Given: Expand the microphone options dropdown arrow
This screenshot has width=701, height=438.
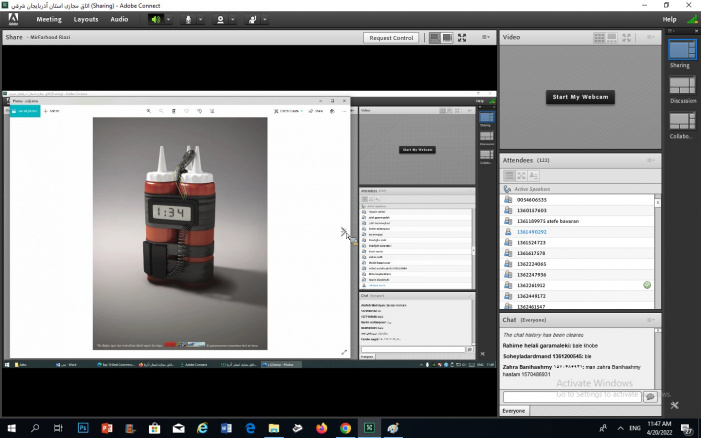Looking at the screenshot, I should coord(200,19).
